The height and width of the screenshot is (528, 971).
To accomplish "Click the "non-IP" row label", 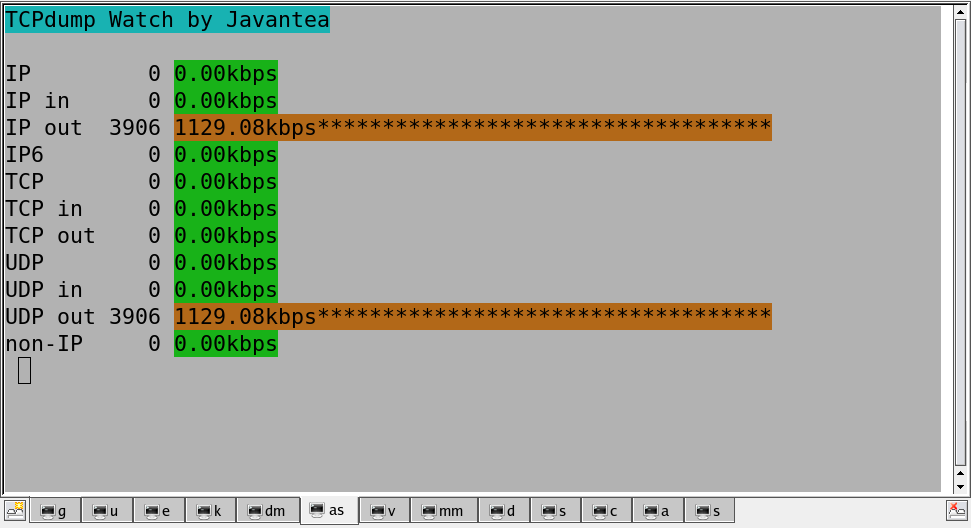I will click(44, 344).
